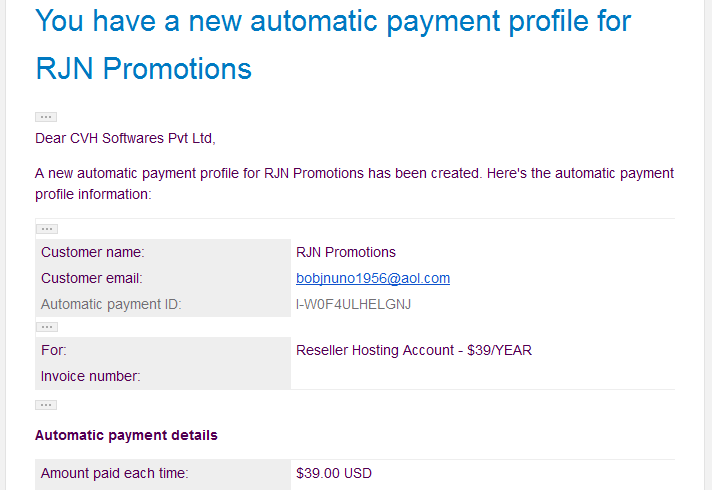Select the $39.00 USD amount value

[334, 473]
